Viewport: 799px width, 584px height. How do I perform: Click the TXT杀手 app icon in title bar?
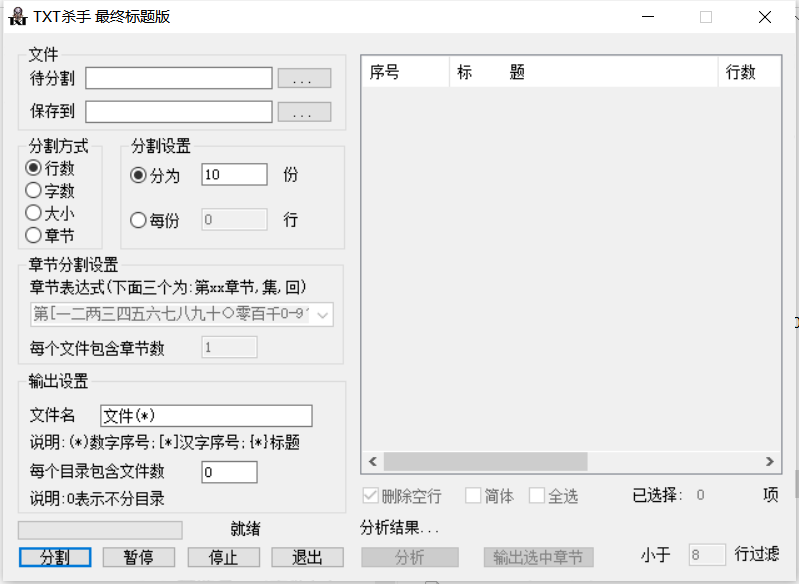click(x=17, y=17)
